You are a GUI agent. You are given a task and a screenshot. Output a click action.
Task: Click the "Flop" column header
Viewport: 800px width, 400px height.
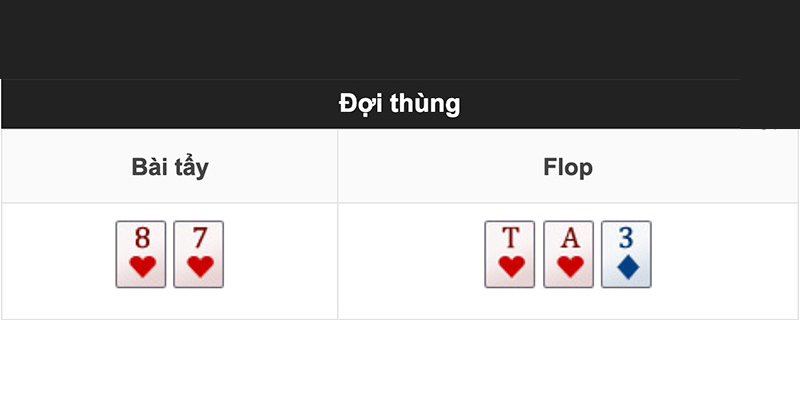point(568,167)
